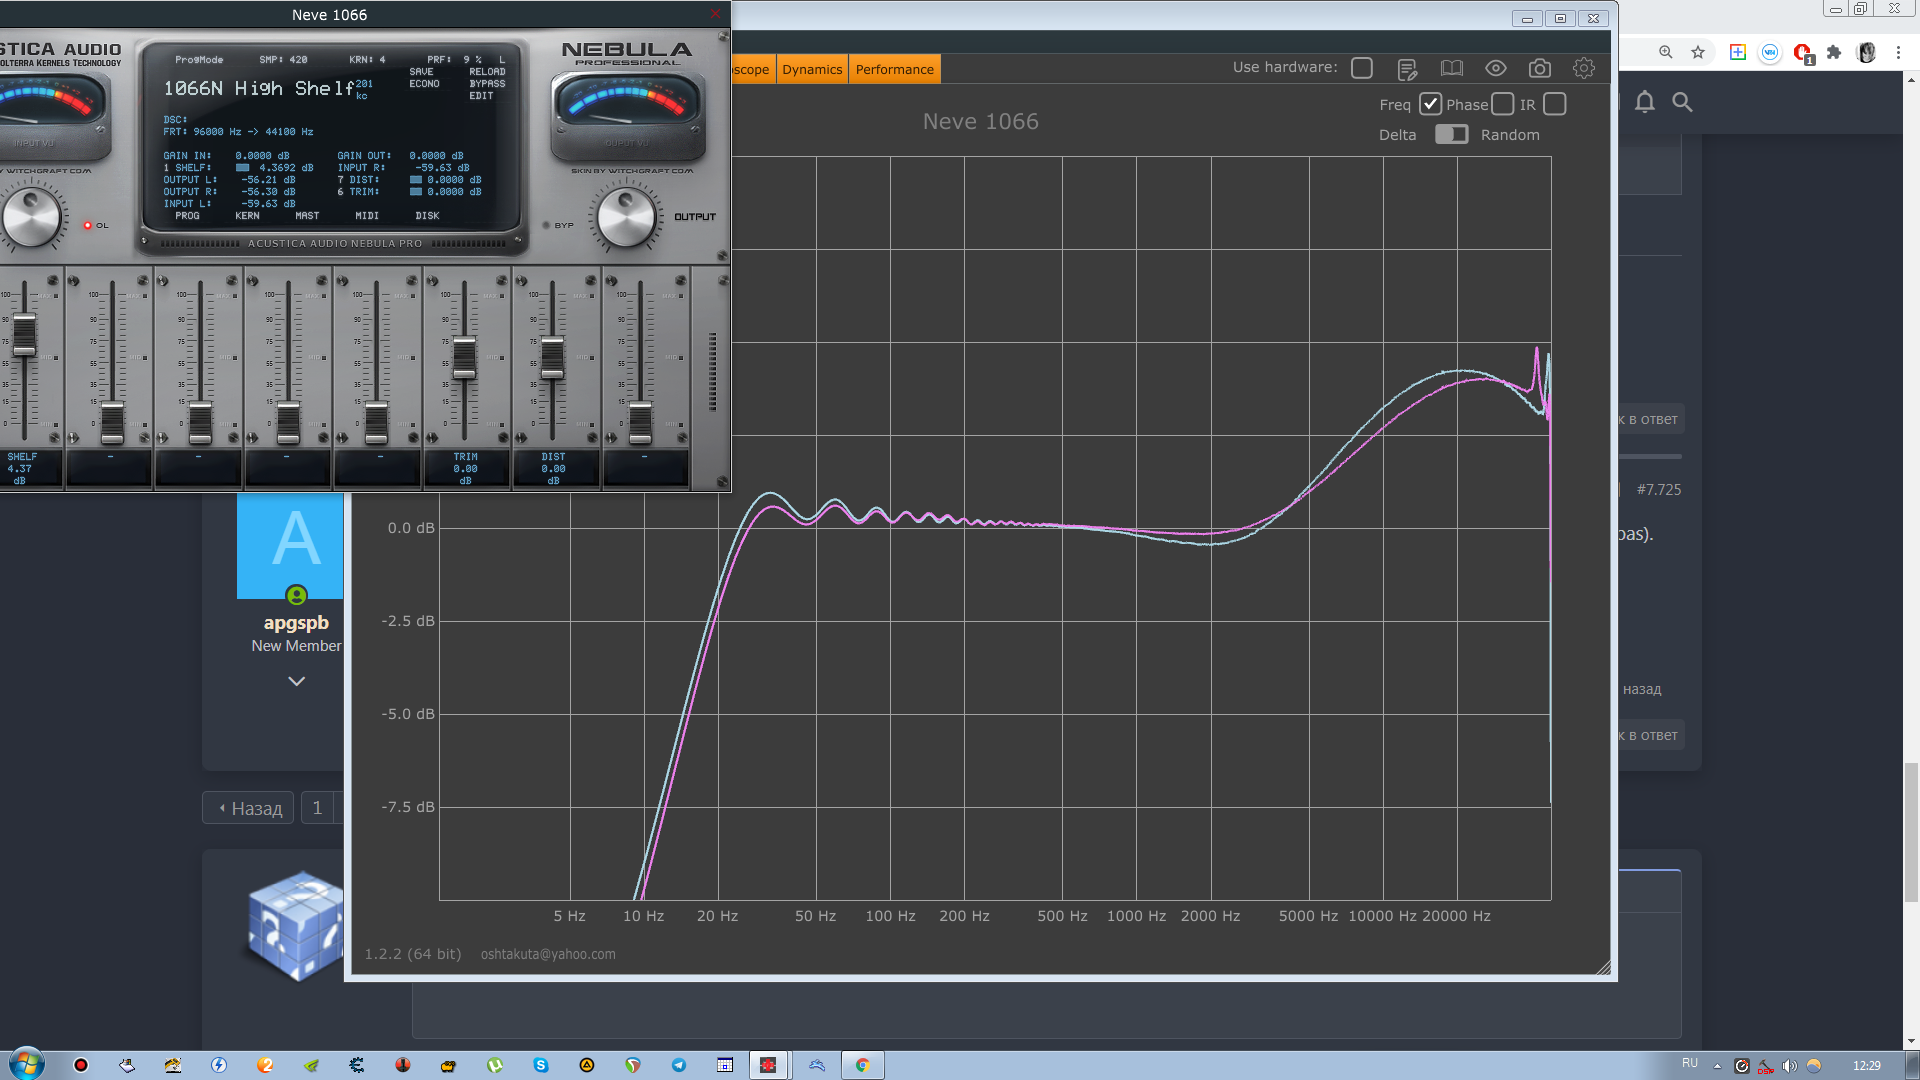Click the browser vertical scrollbar thumb
Viewport: 1920px width, 1080px height.
click(1911, 831)
